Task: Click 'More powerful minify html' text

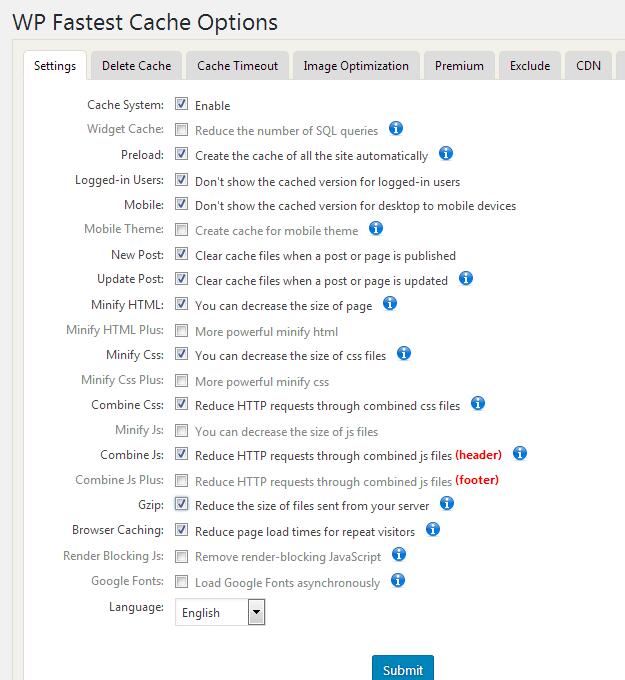Action: pos(266,332)
